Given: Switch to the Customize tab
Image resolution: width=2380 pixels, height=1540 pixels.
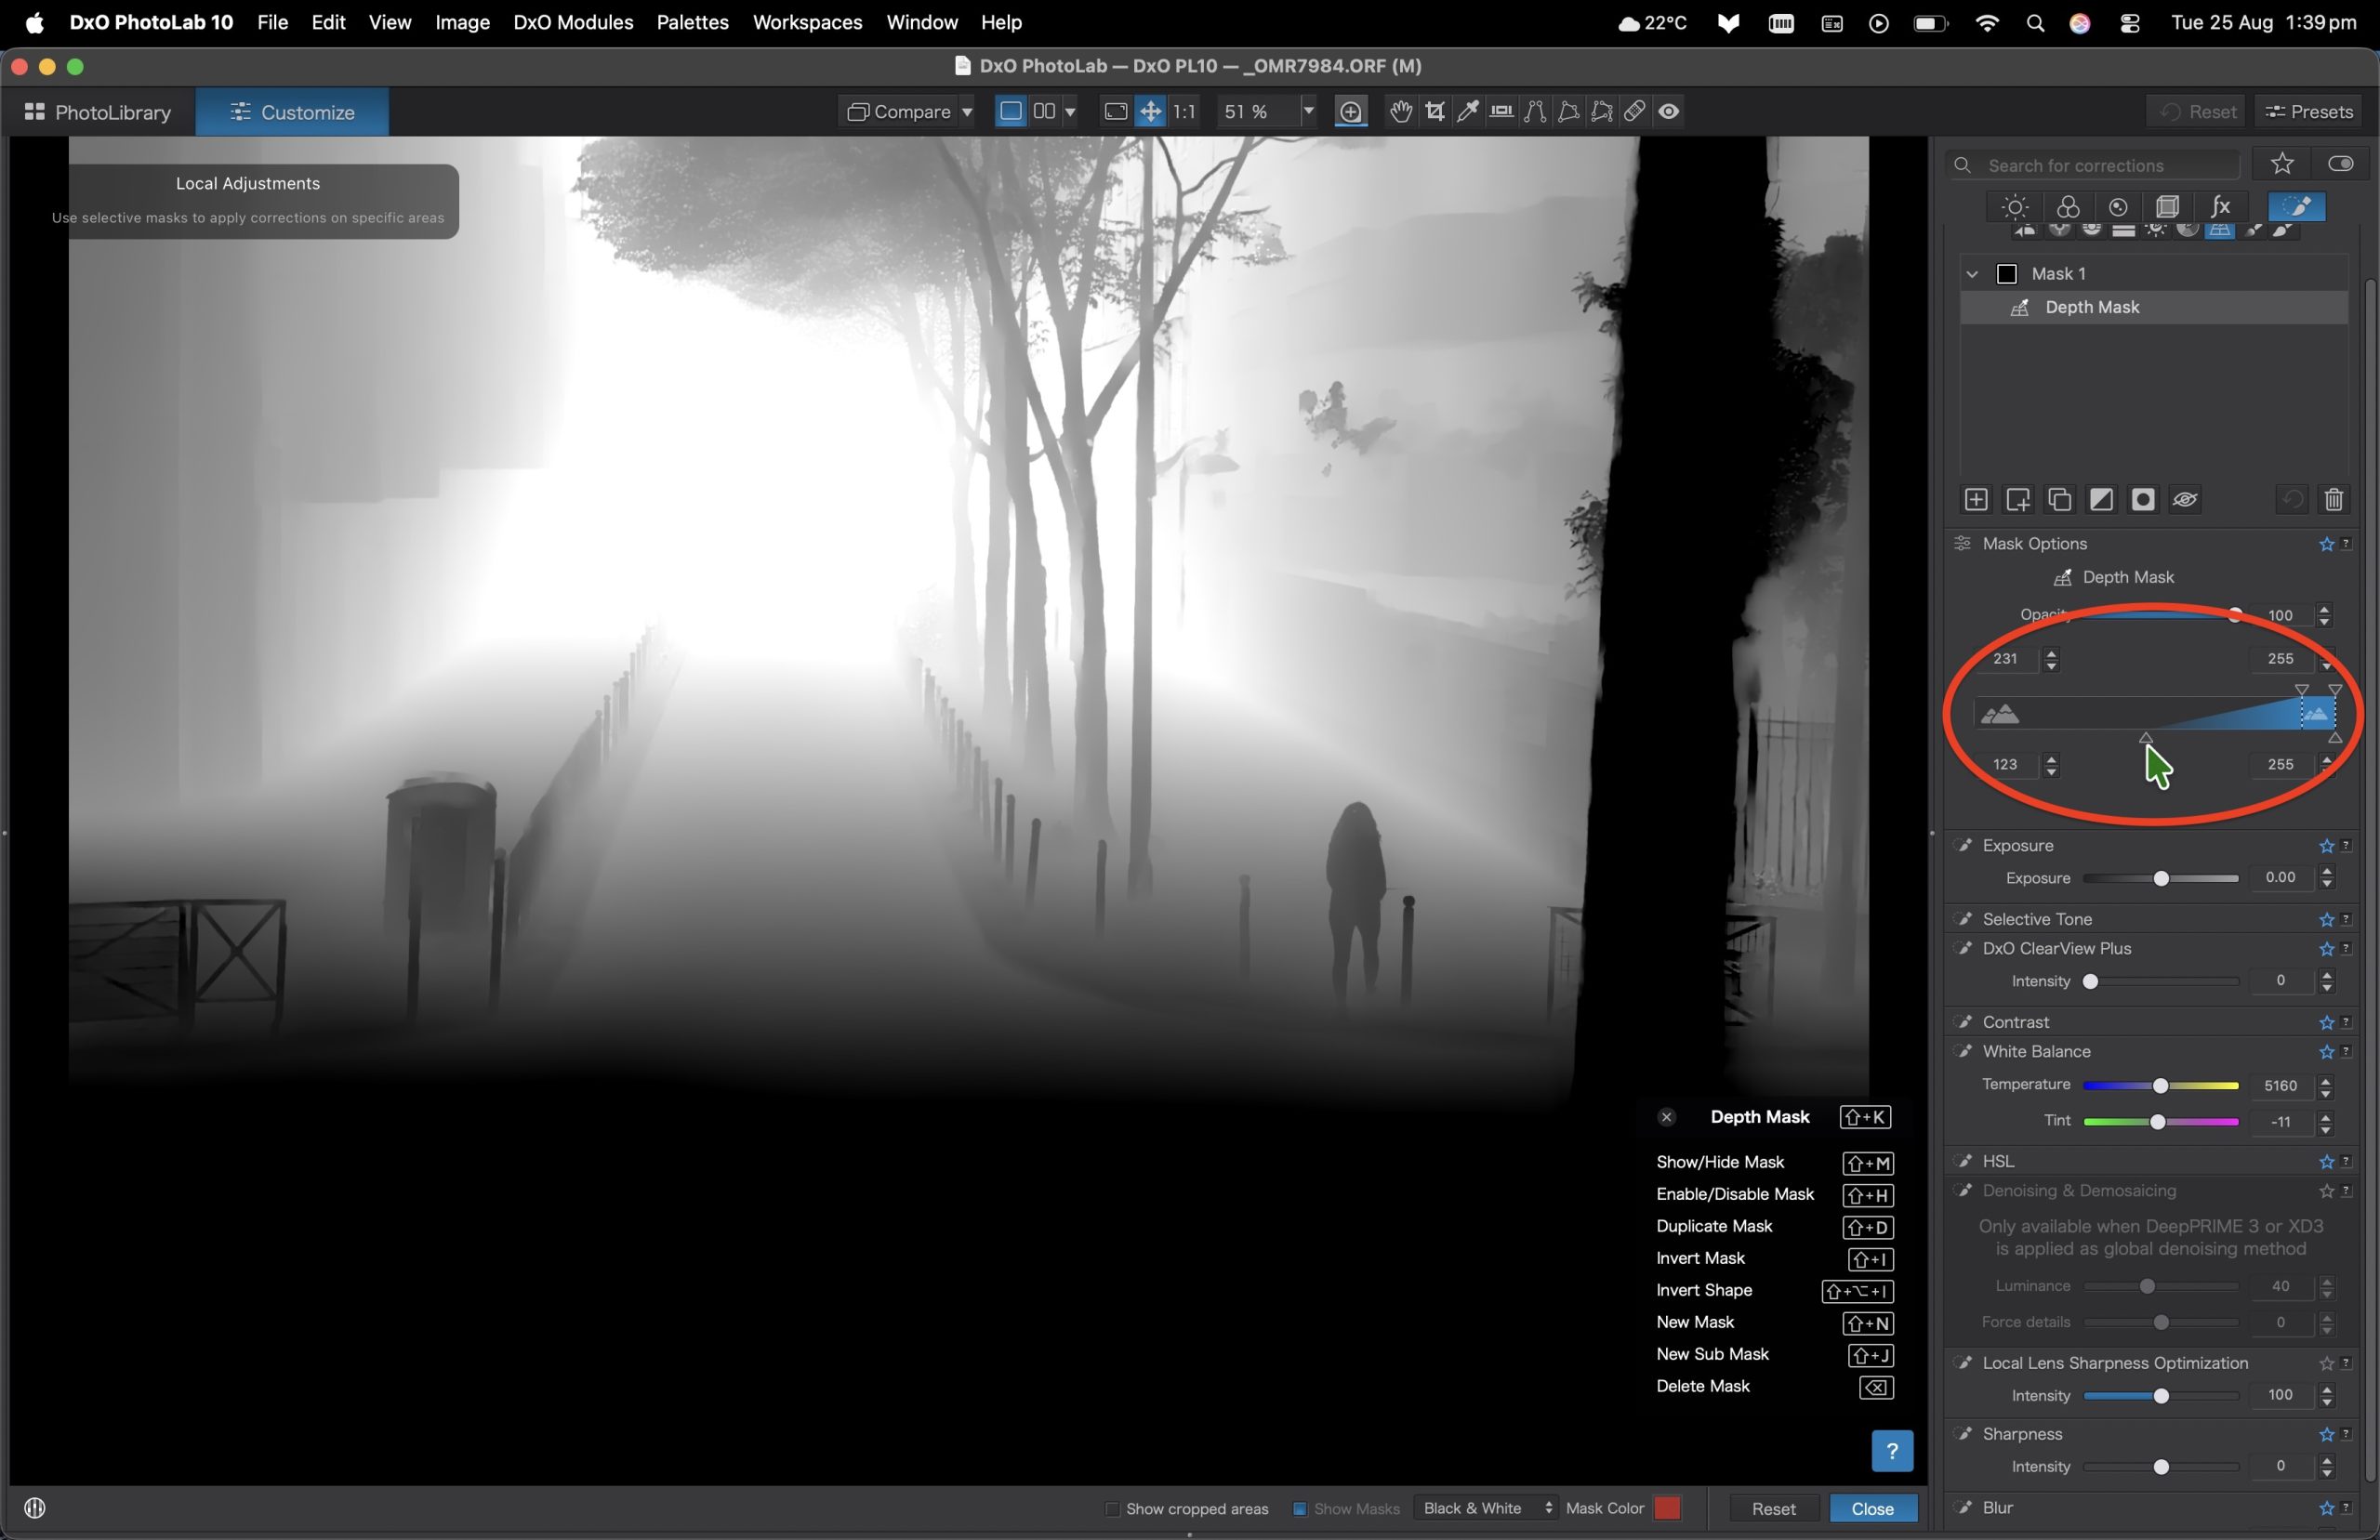Looking at the screenshot, I should click(292, 112).
